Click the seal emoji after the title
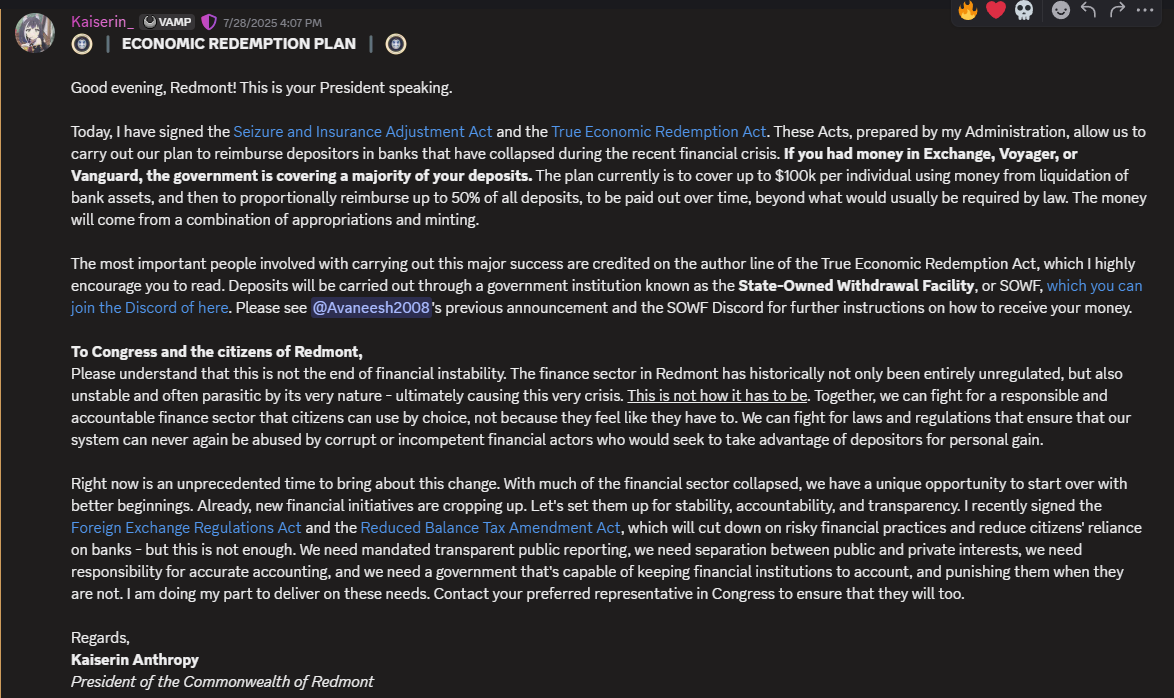 396,44
